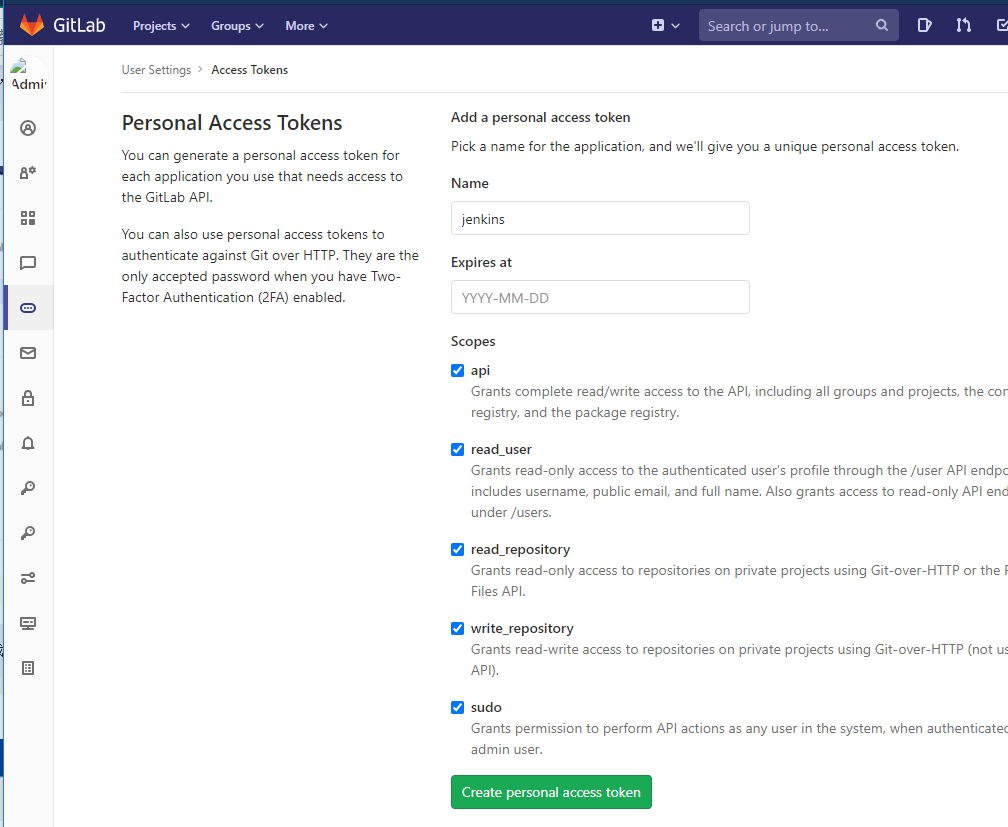Open Notifications bell icon in sidebar
This screenshot has width=1008, height=827.
coord(28,443)
